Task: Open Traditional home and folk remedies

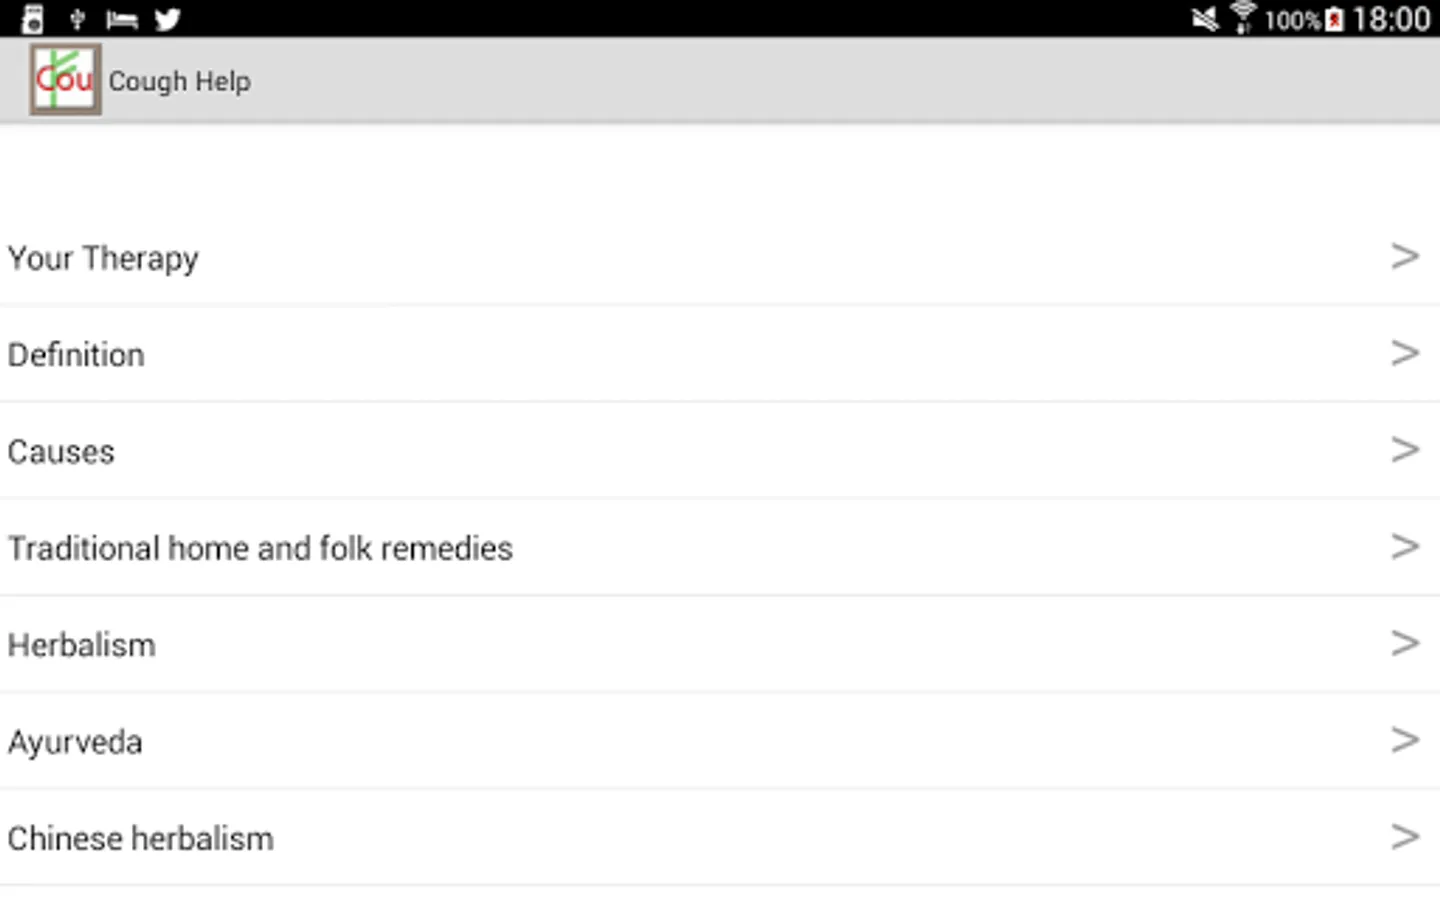Action: coord(260,548)
